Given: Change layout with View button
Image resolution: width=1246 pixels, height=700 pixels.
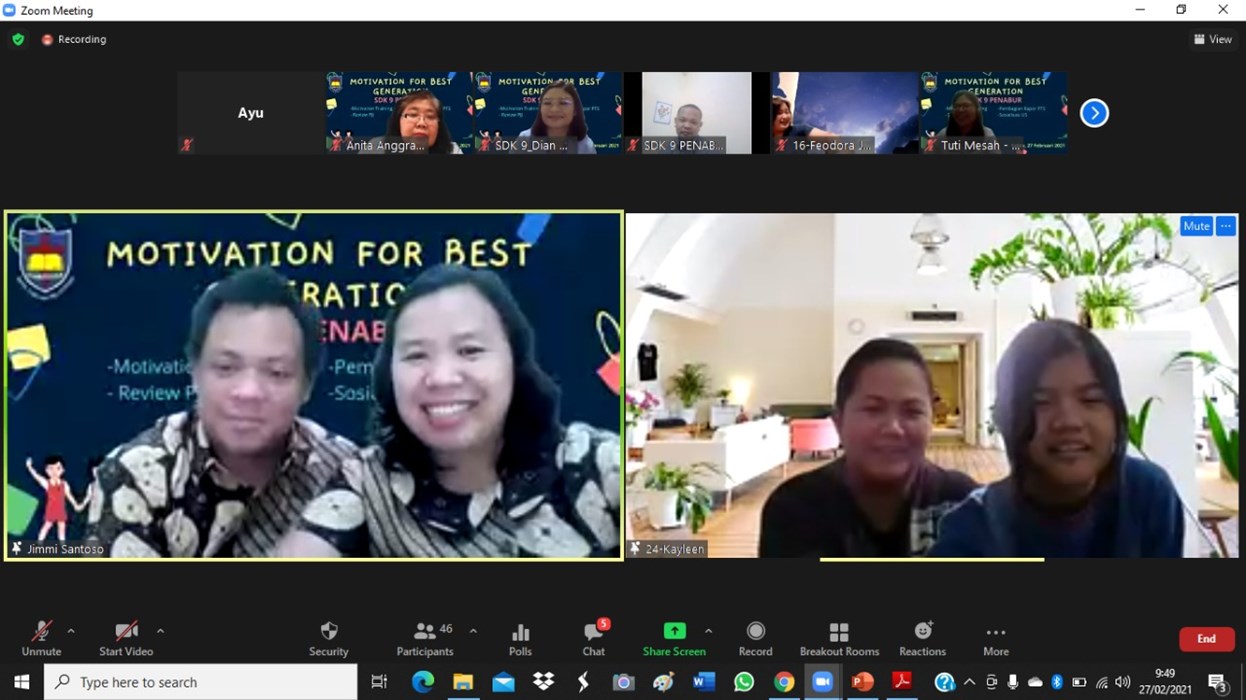Looking at the screenshot, I should pyautogui.click(x=1212, y=39).
